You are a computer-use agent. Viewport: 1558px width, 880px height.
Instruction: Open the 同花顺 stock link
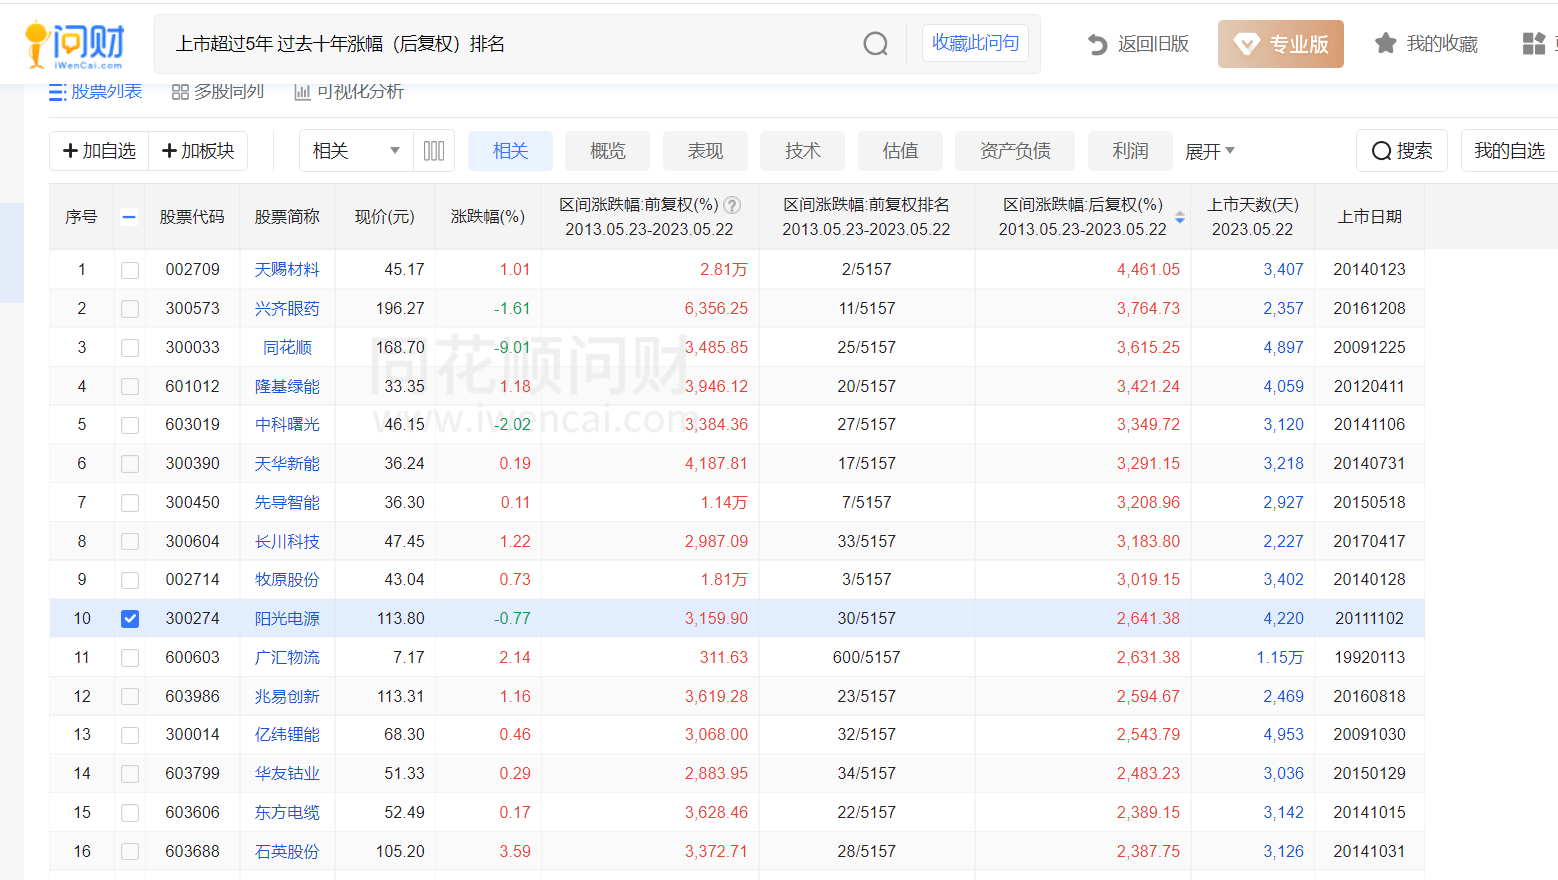(x=287, y=348)
